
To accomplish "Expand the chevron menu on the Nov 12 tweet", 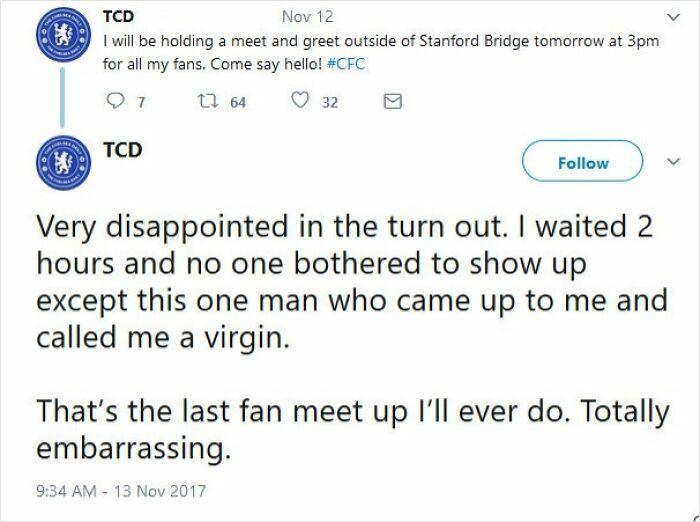I will (x=670, y=19).
